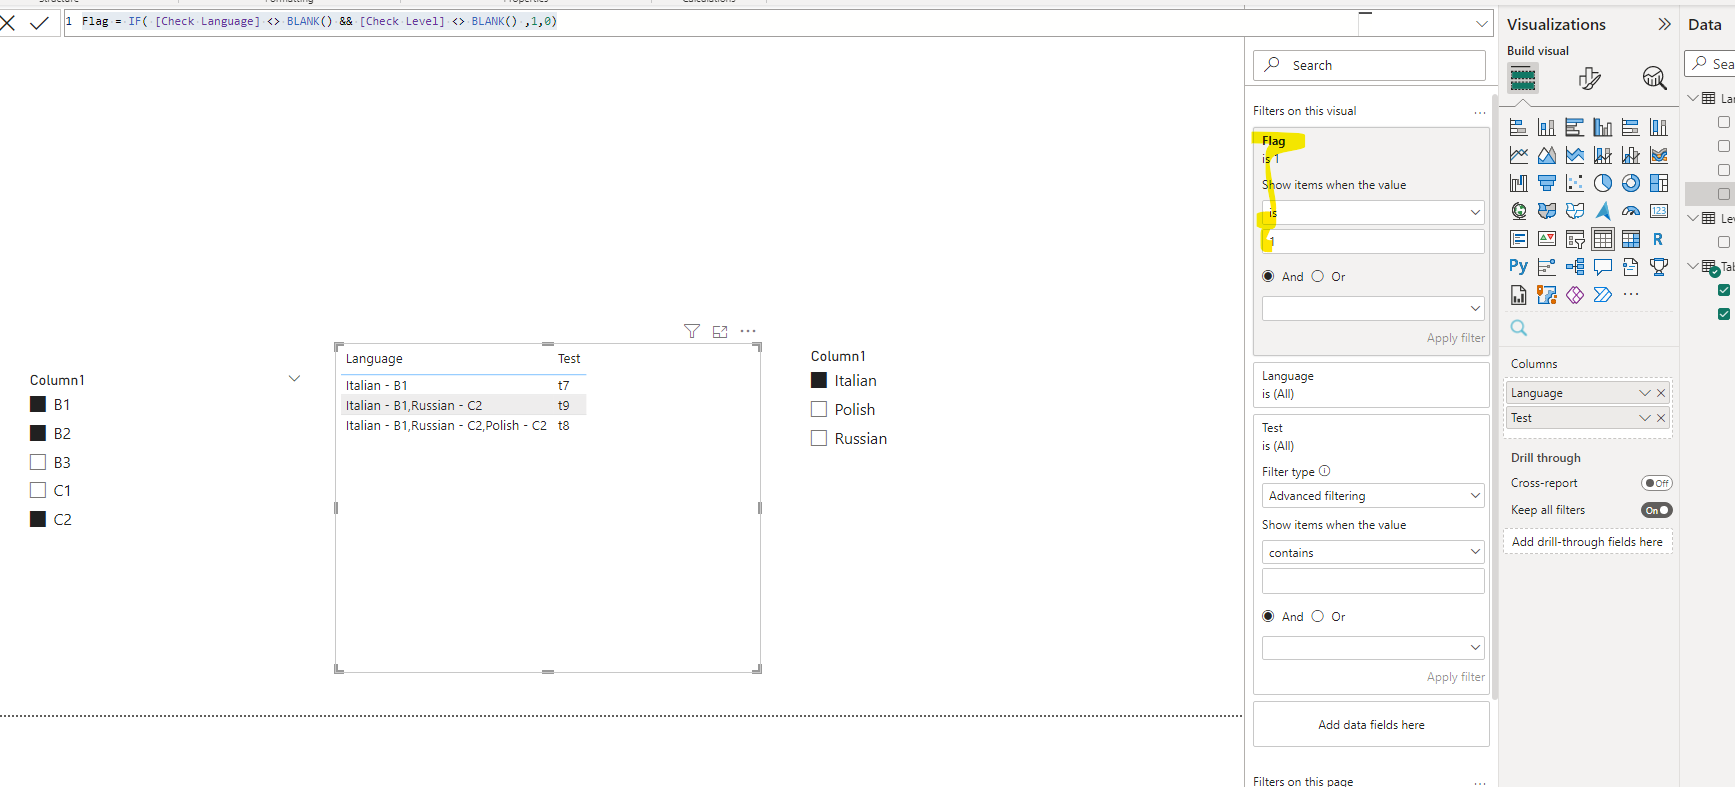The image size is (1735, 787).
Task: Open the Test column field dropdown arrow
Action: [1645, 418]
